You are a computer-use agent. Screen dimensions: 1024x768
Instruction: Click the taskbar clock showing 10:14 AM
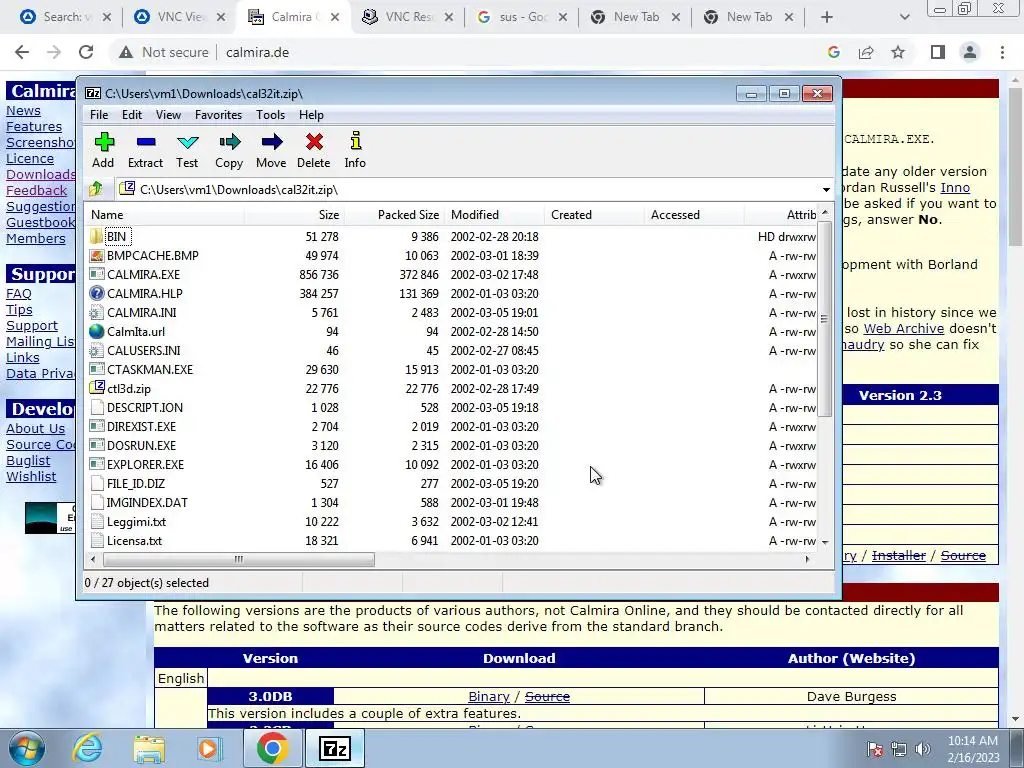[x=973, y=748]
